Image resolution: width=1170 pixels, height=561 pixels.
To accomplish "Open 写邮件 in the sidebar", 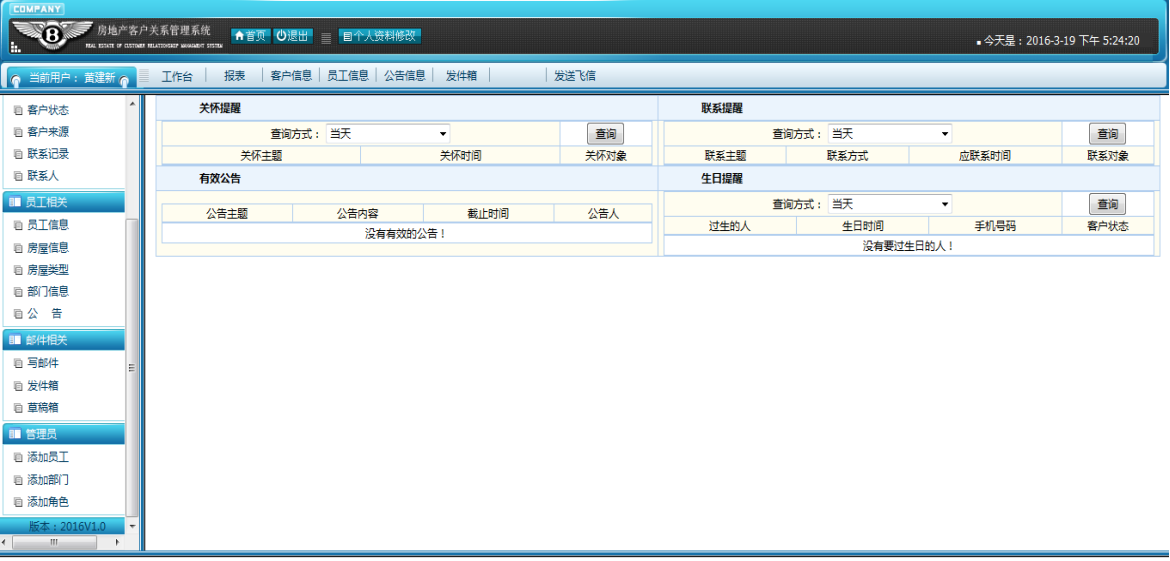I will coord(42,363).
